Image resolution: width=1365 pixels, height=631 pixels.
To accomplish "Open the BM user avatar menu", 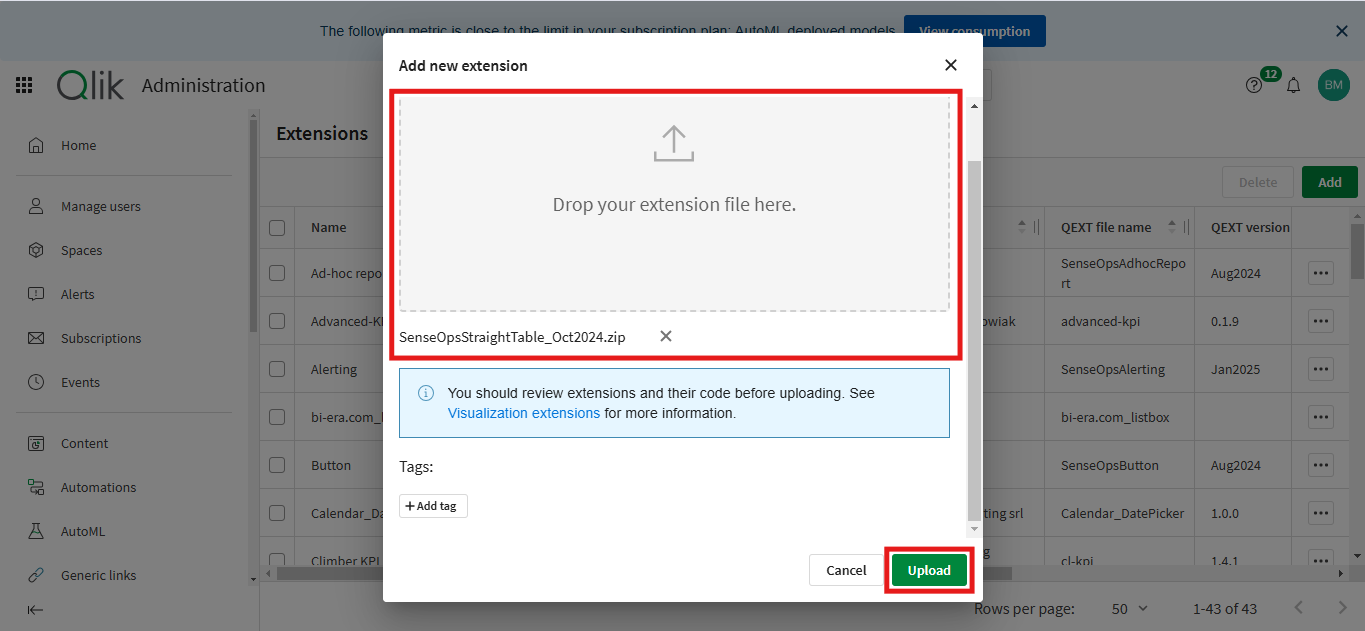I will (1333, 85).
